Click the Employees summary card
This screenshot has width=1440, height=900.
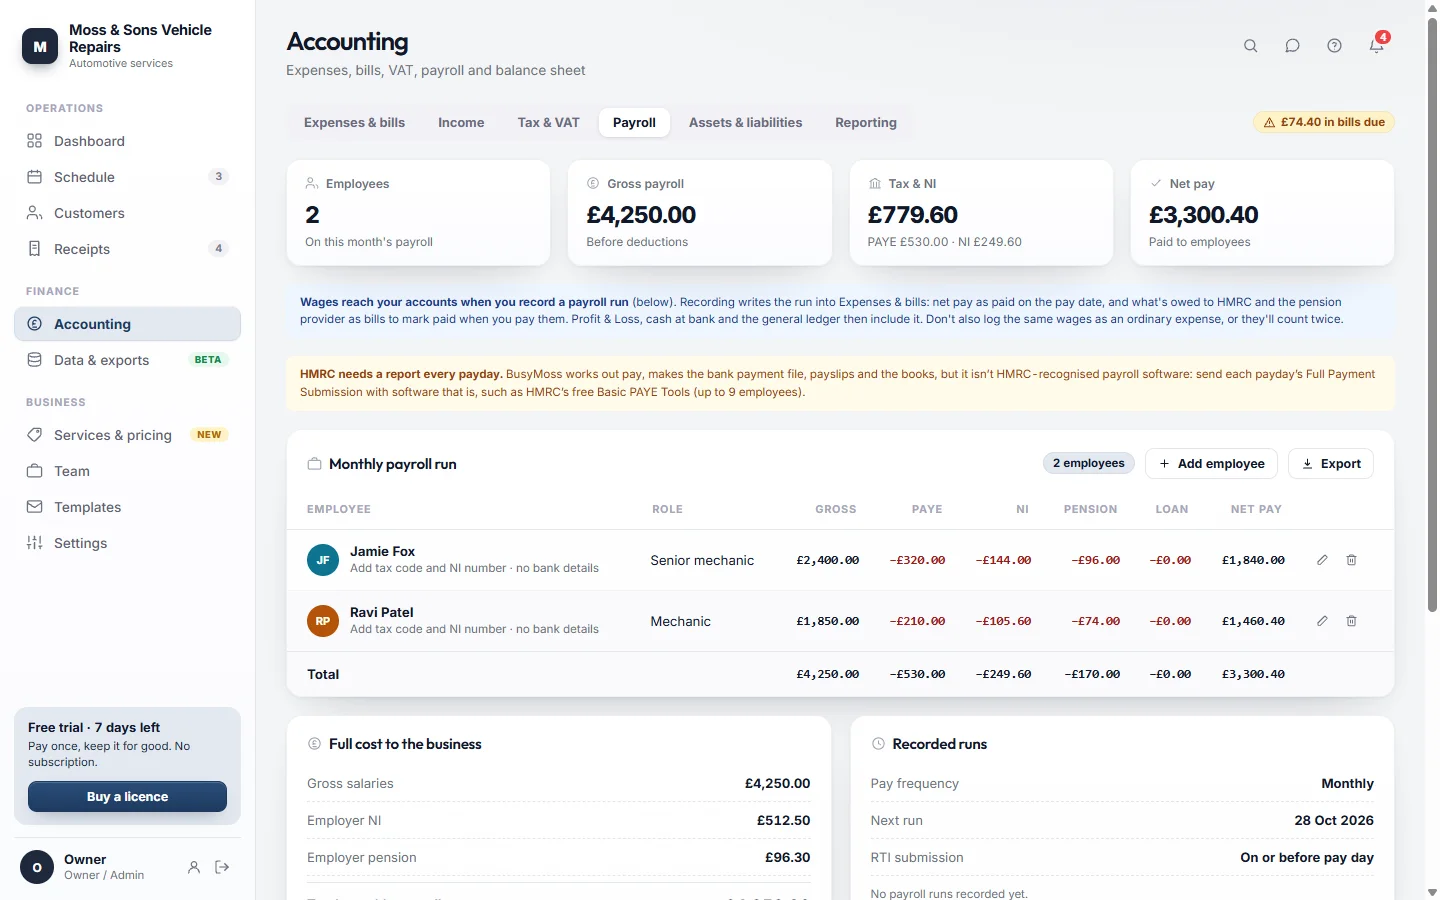[418, 213]
